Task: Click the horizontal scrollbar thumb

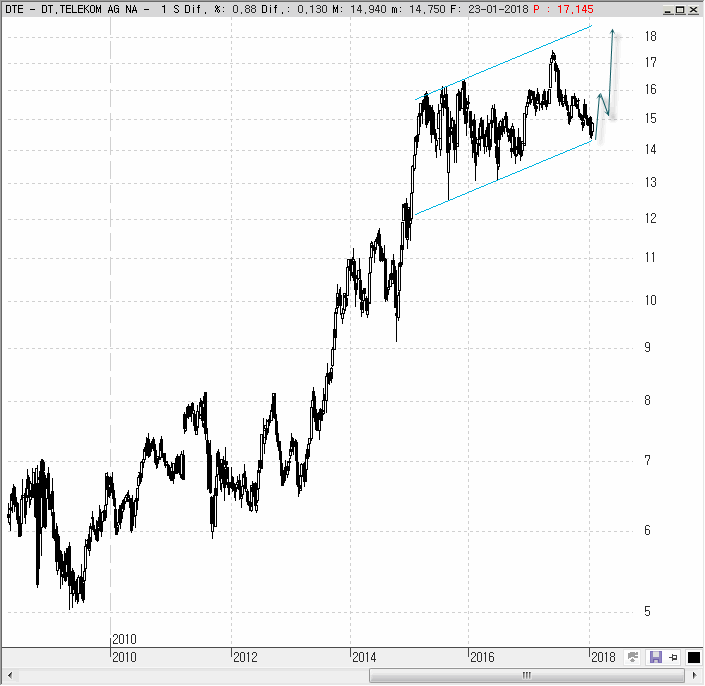Action: [x=527, y=675]
